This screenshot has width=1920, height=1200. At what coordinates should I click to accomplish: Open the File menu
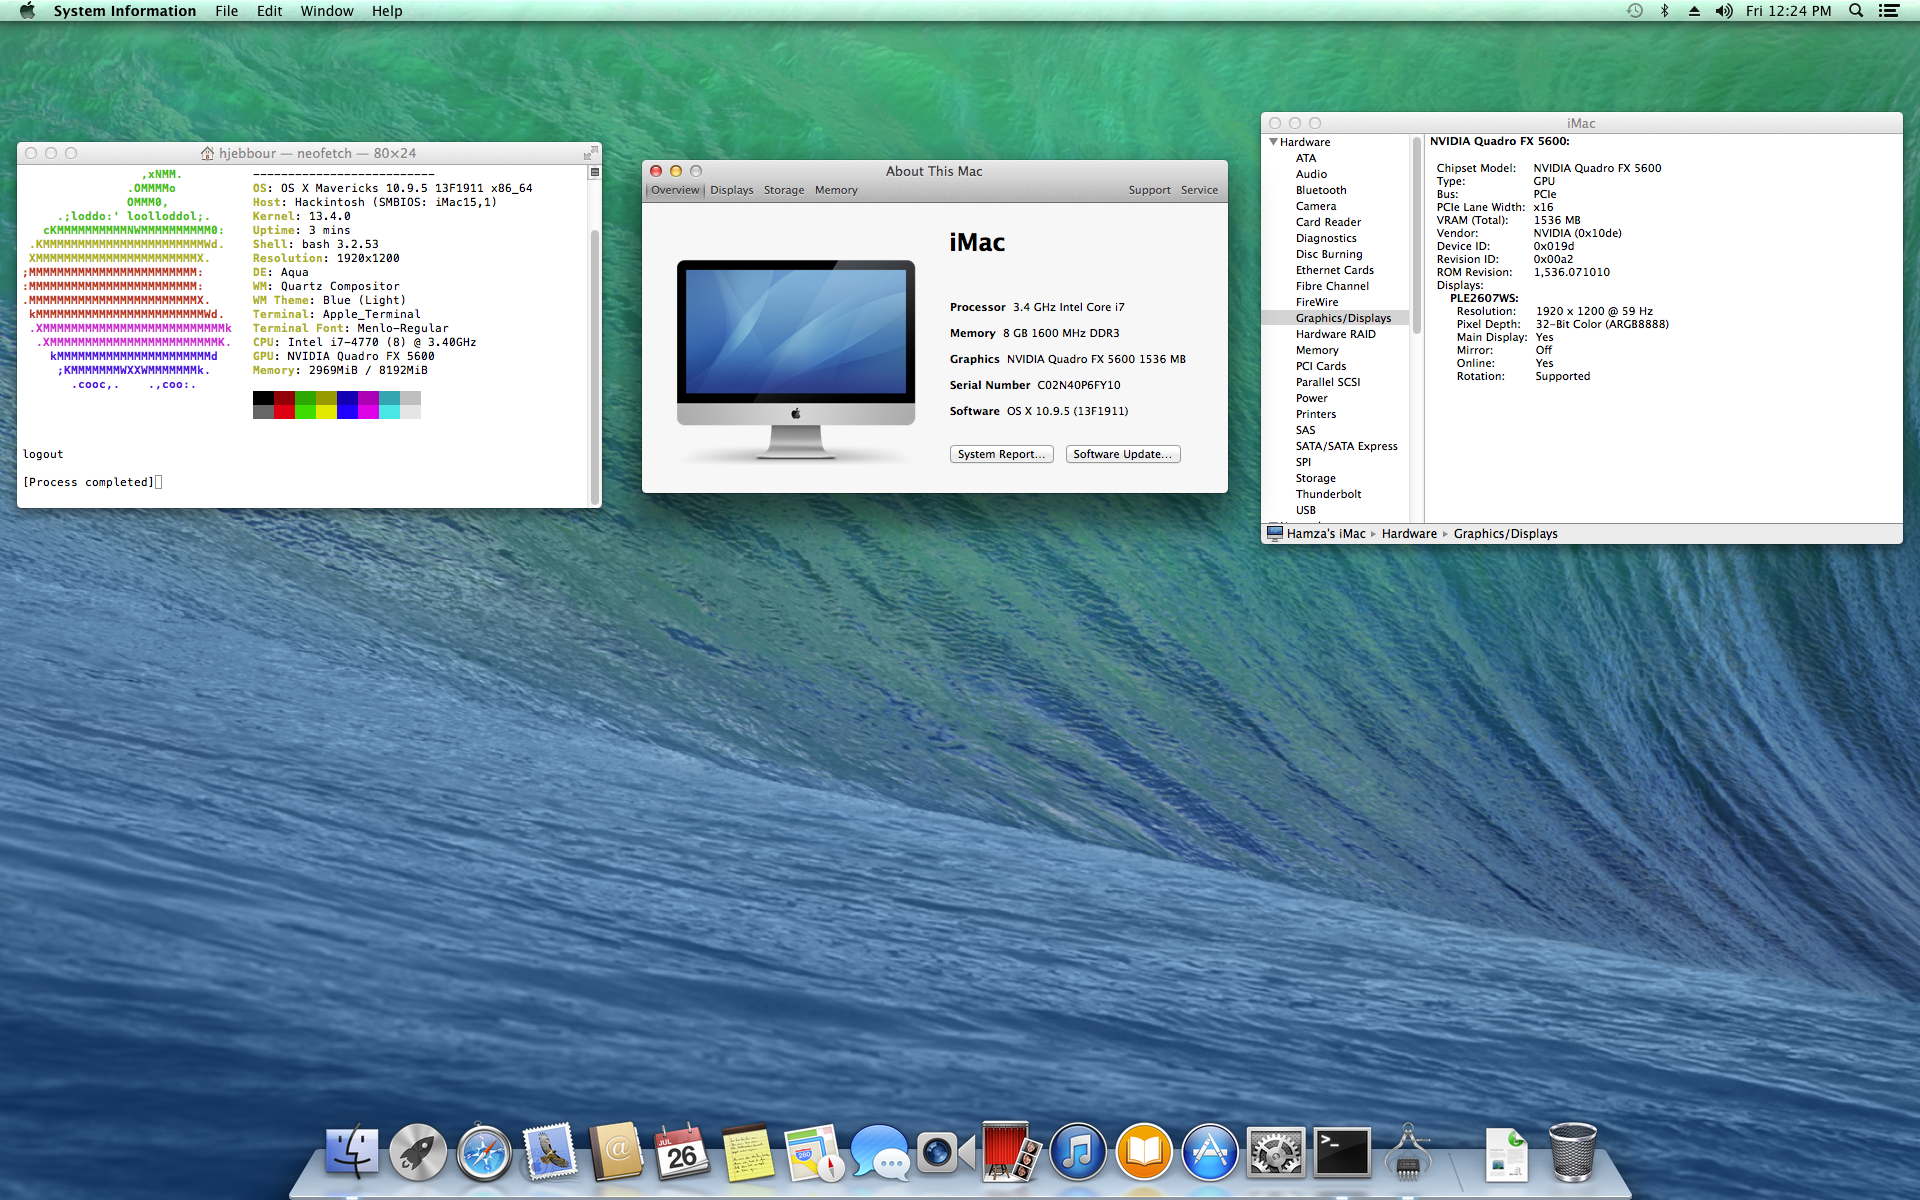click(x=226, y=11)
